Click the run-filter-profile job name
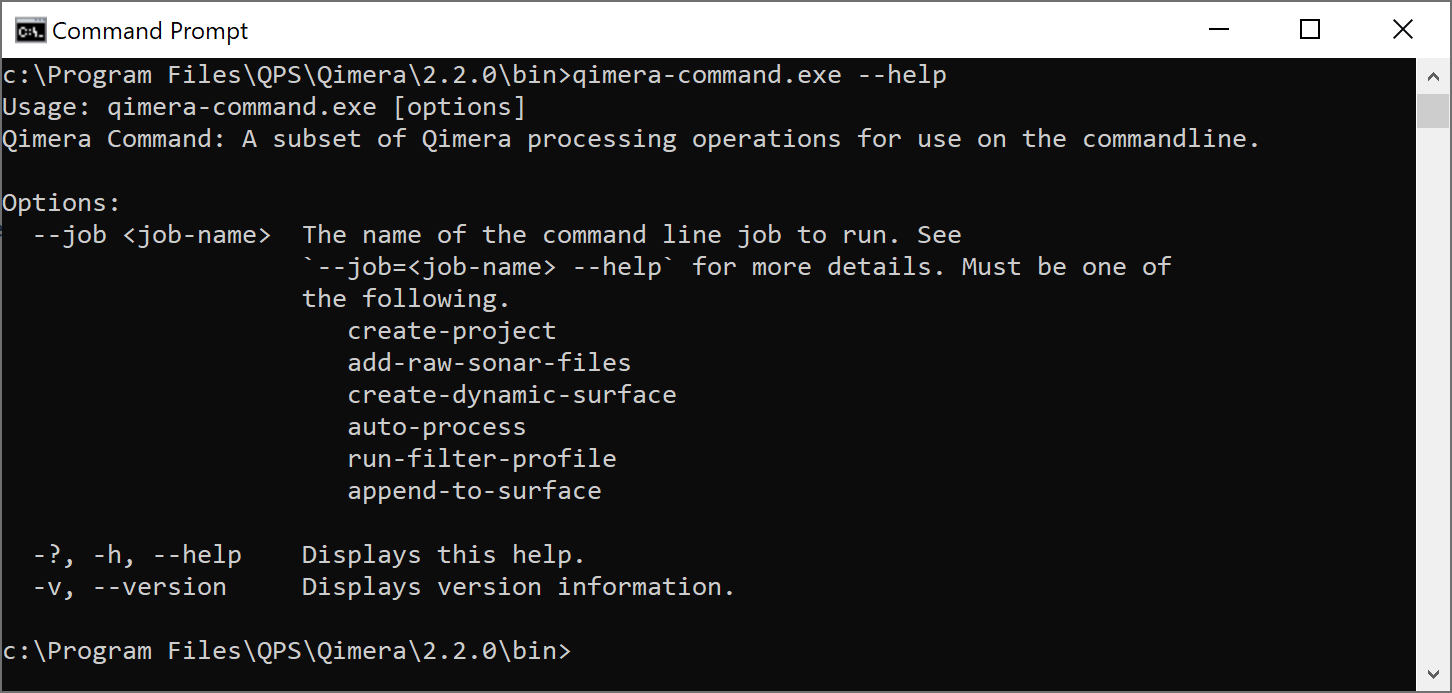1452x693 pixels. click(481, 459)
